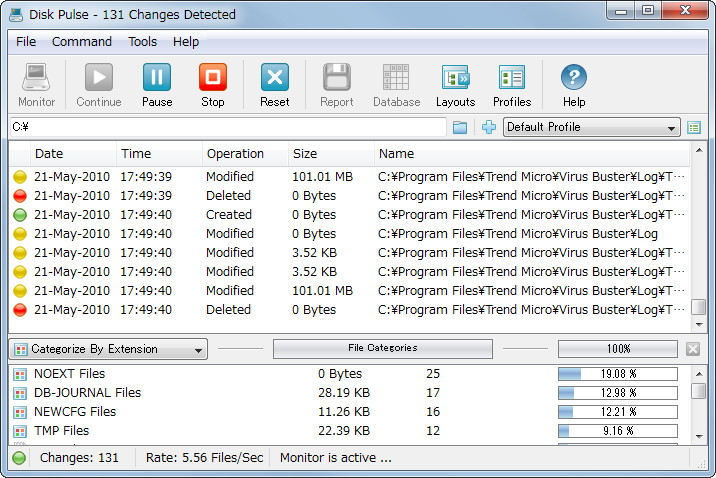Sort by the Operation column header

(x=245, y=154)
